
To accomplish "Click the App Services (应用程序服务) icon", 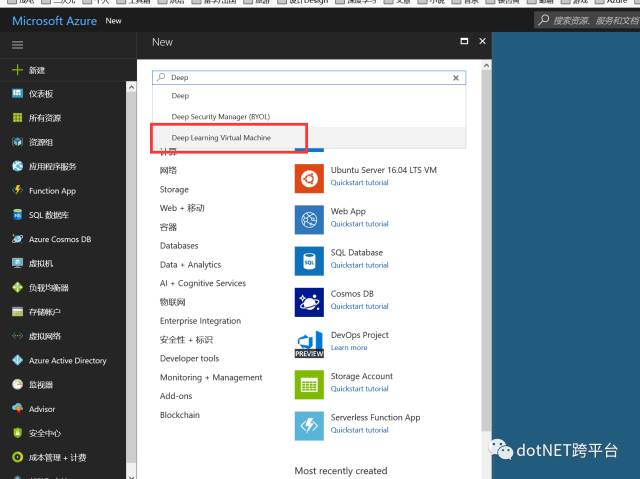I will pyautogui.click(x=17, y=166).
